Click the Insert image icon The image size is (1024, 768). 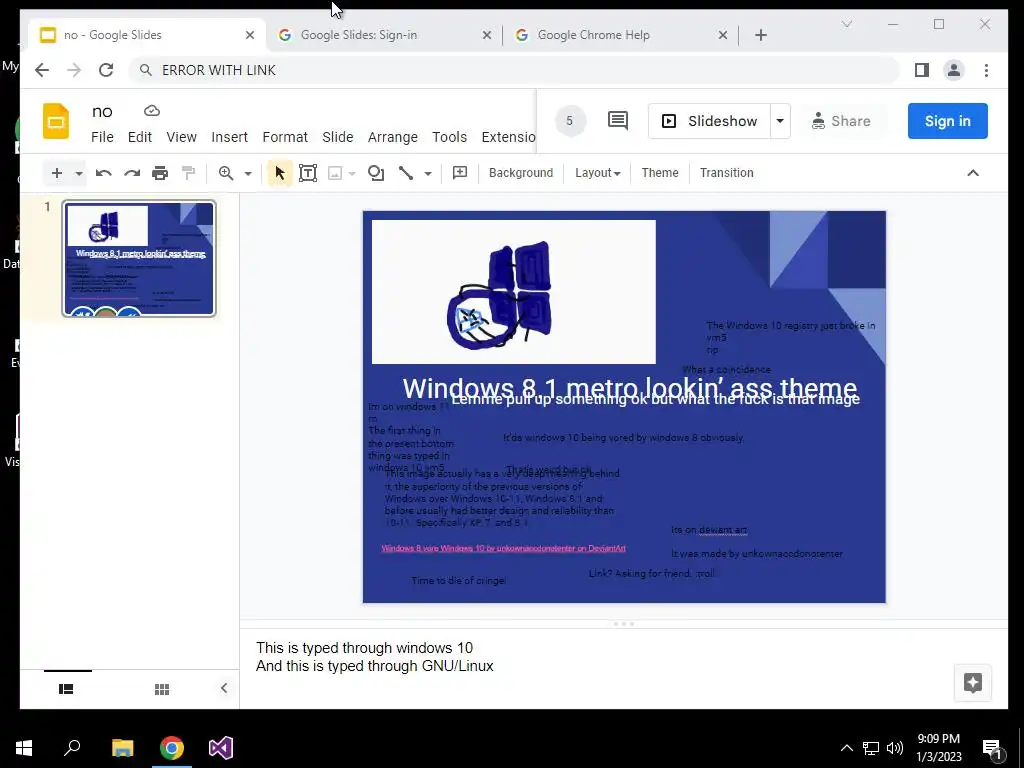(x=334, y=173)
